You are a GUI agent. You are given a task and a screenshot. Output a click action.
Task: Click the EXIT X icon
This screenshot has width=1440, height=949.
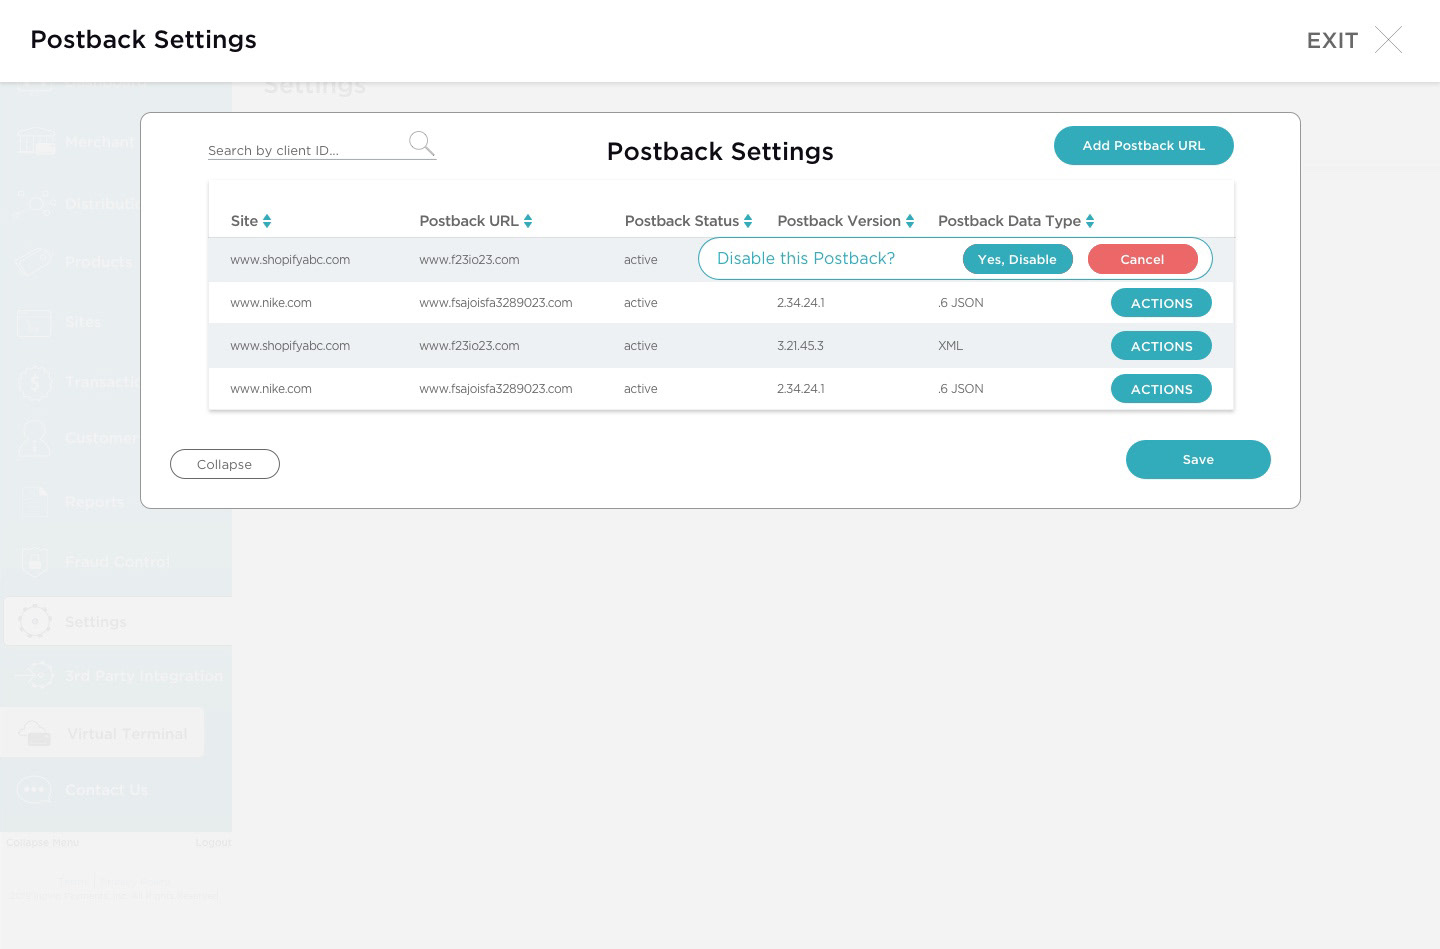(1388, 40)
